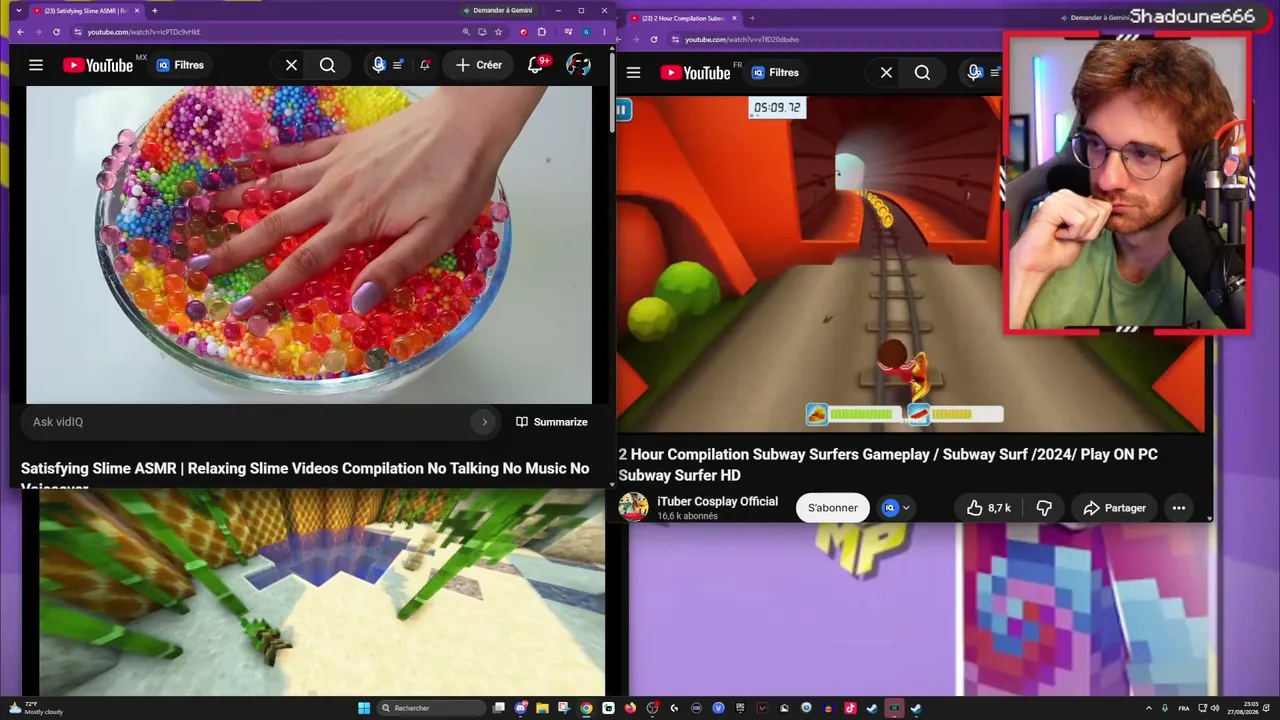Clear the search in the right YouTube window

(x=886, y=72)
